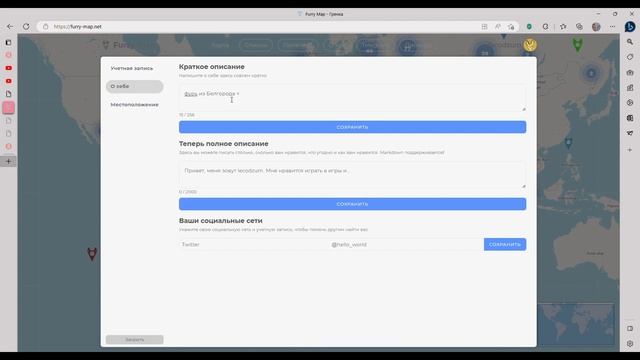Save social networks with the СОХРАНИТЬ button
This screenshot has width=640, height=360.
click(x=505, y=244)
